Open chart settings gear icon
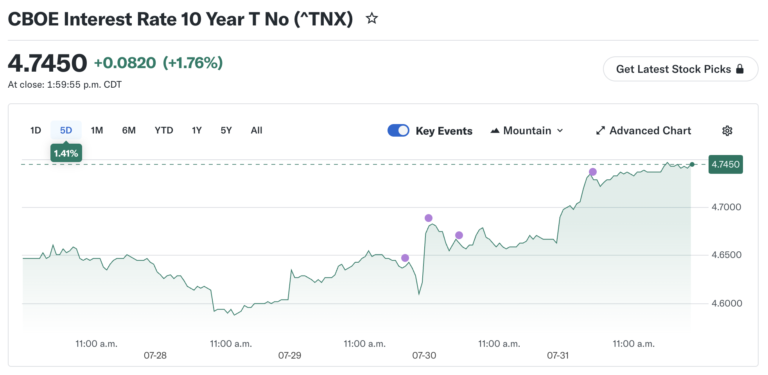The image size is (768, 375). 727,131
